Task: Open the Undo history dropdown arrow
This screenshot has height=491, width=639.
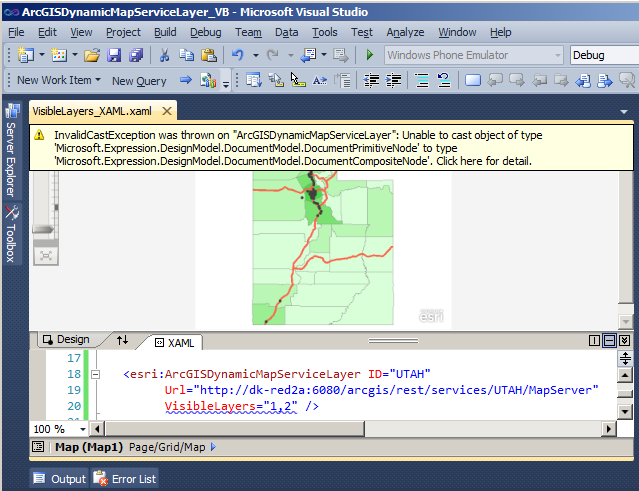Action: pyautogui.click(x=256, y=55)
